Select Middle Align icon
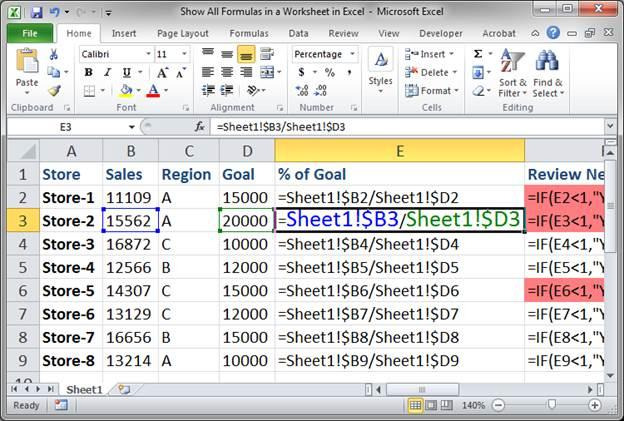Viewport: 624px width, 421px height. pos(227,54)
